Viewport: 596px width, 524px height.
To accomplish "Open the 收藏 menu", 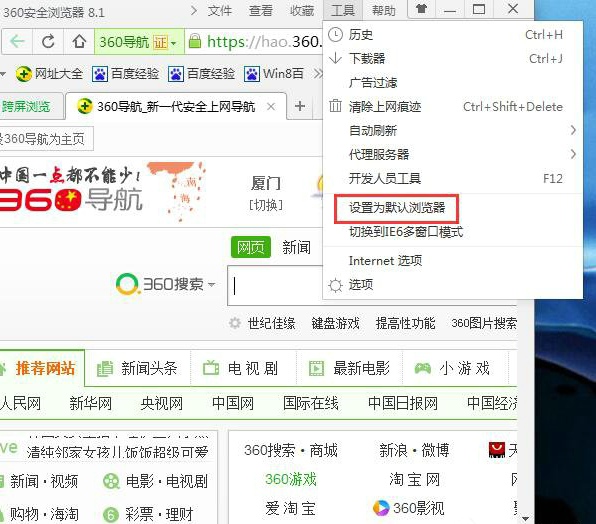I will 302,10.
